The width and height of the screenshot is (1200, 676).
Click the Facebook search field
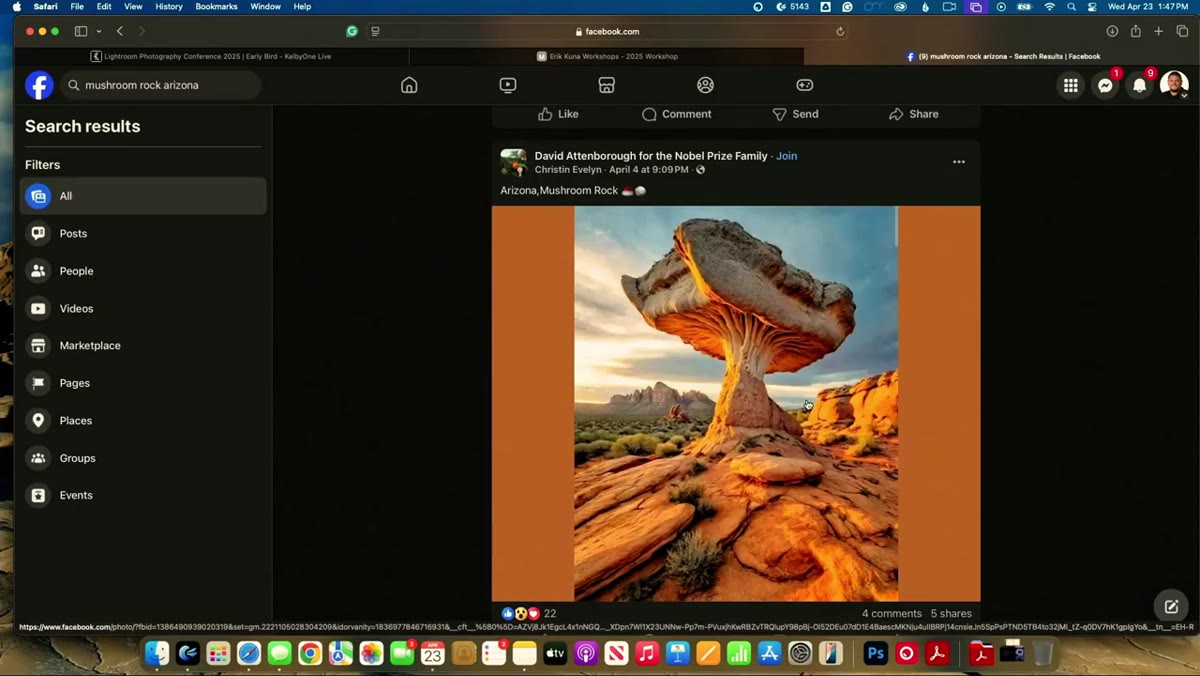161,85
